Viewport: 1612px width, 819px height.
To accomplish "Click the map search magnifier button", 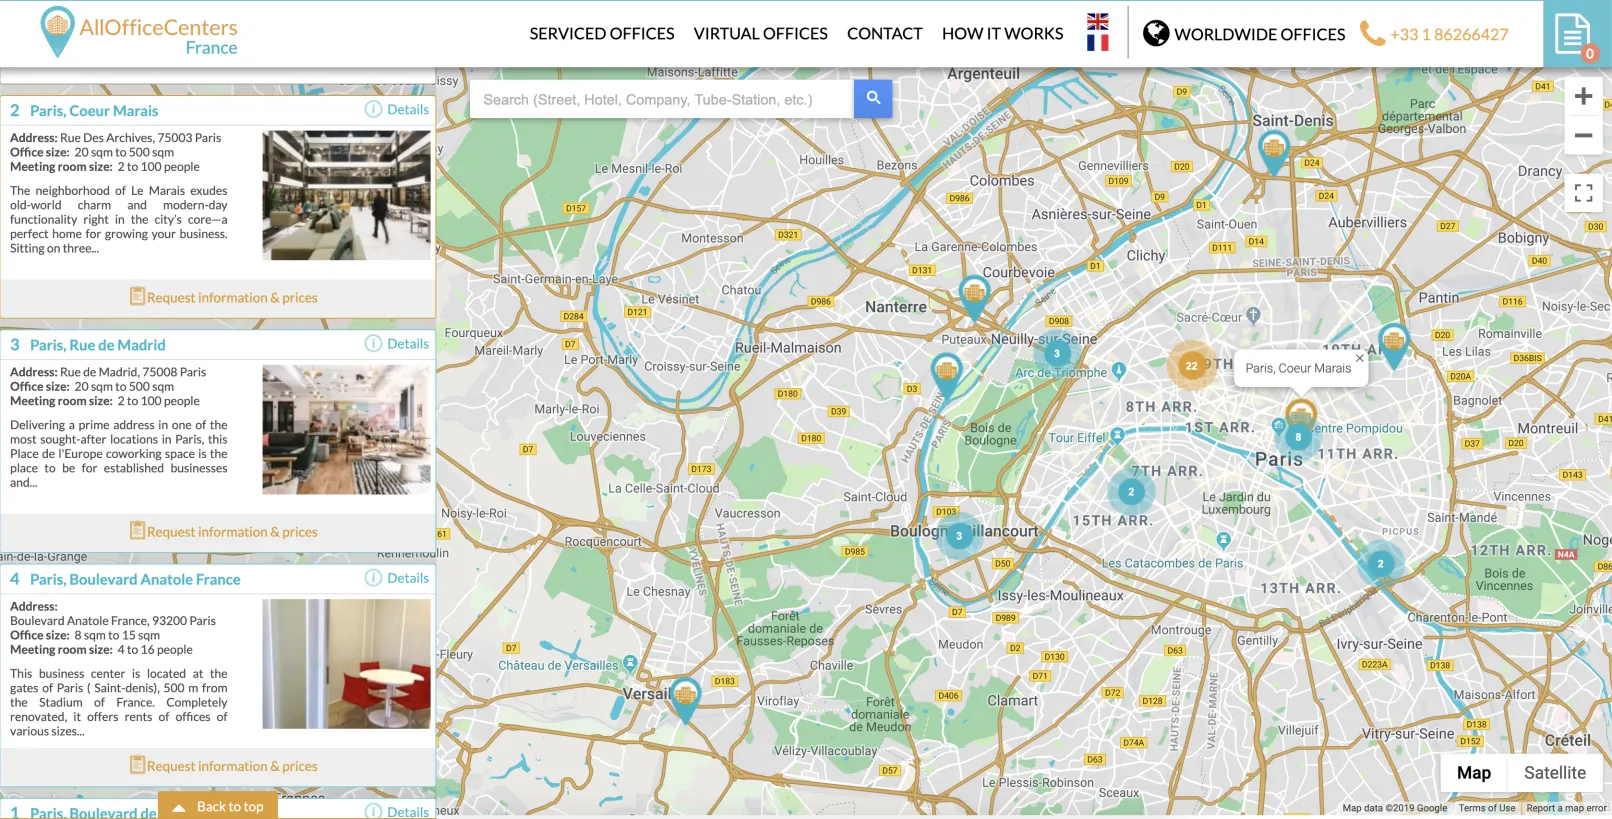I will point(872,99).
